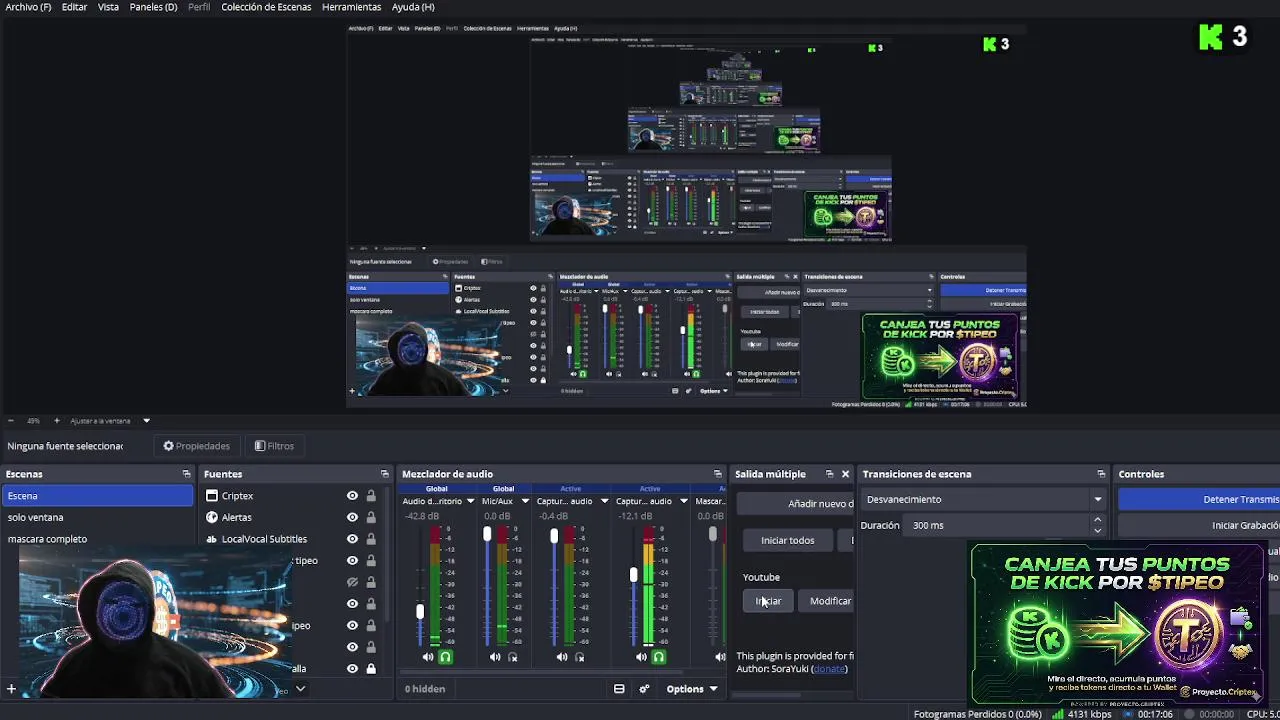Click the Duración 300 ms input field
This screenshot has width=1280, height=720.
tap(997, 525)
